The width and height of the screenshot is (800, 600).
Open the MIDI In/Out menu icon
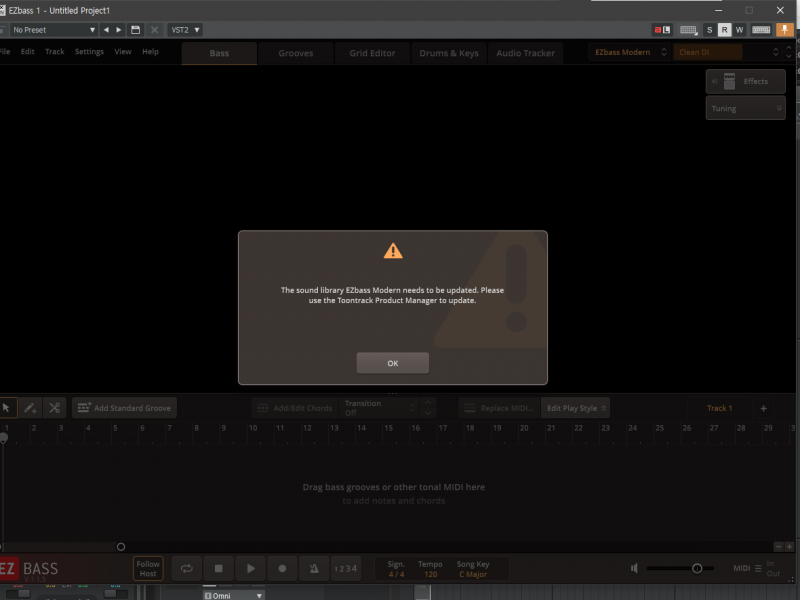pos(758,568)
